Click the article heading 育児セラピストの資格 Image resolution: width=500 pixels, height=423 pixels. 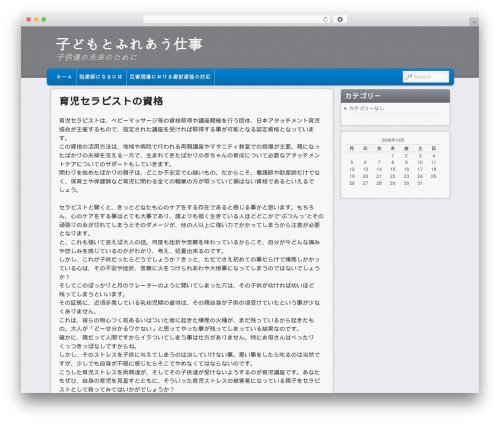pos(111,101)
